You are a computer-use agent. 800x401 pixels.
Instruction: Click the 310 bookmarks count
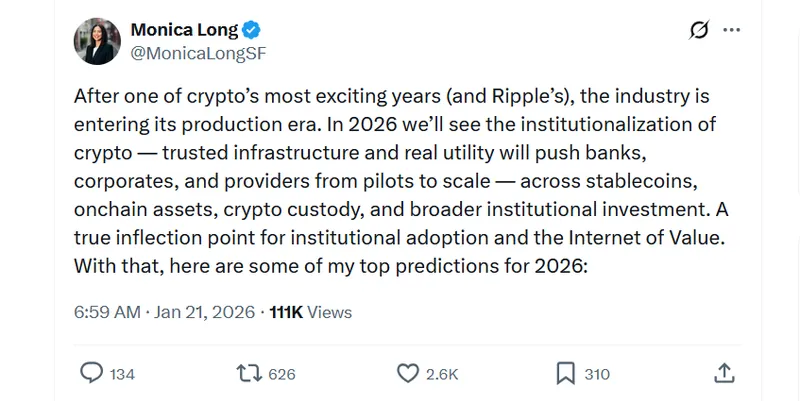click(597, 374)
